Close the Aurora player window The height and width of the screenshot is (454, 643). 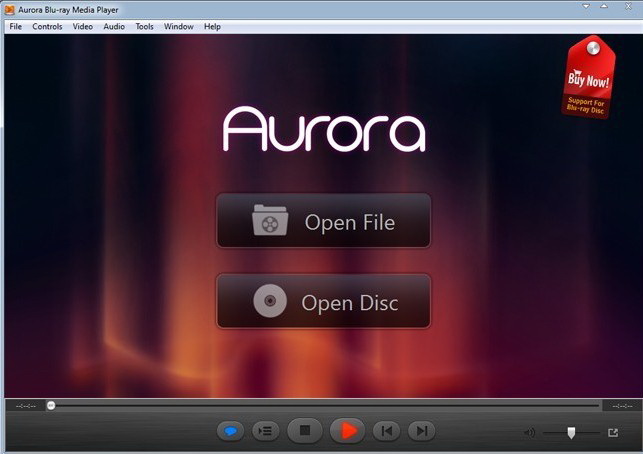coord(628,6)
